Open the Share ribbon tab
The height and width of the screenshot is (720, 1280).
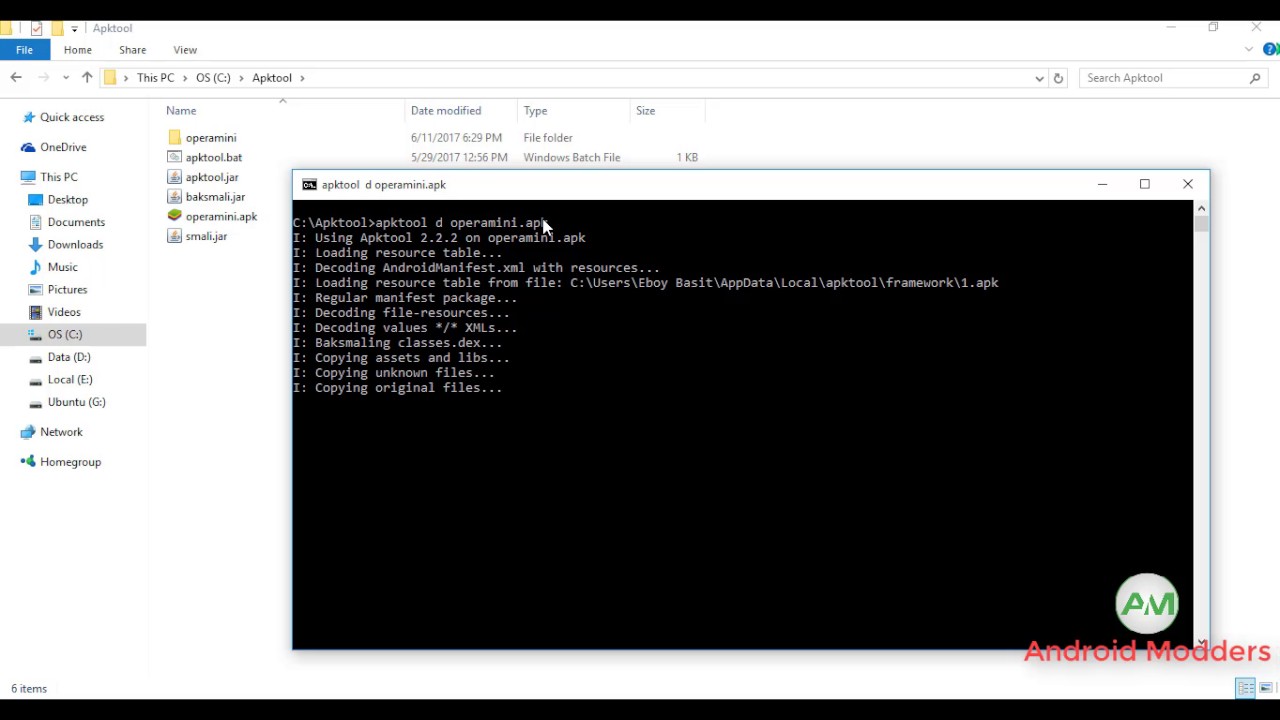(132, 50)
